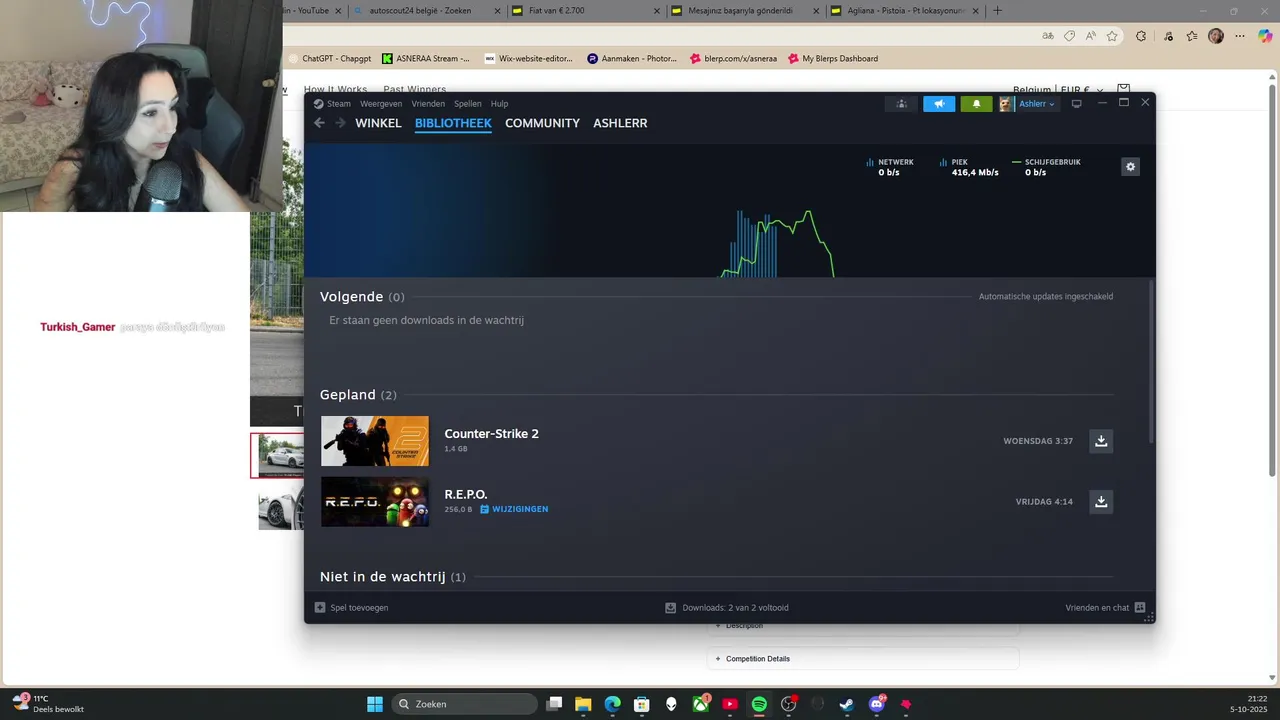Open R.E.P.O. game thumbnail
The image size is (1280, 720).
375,502
